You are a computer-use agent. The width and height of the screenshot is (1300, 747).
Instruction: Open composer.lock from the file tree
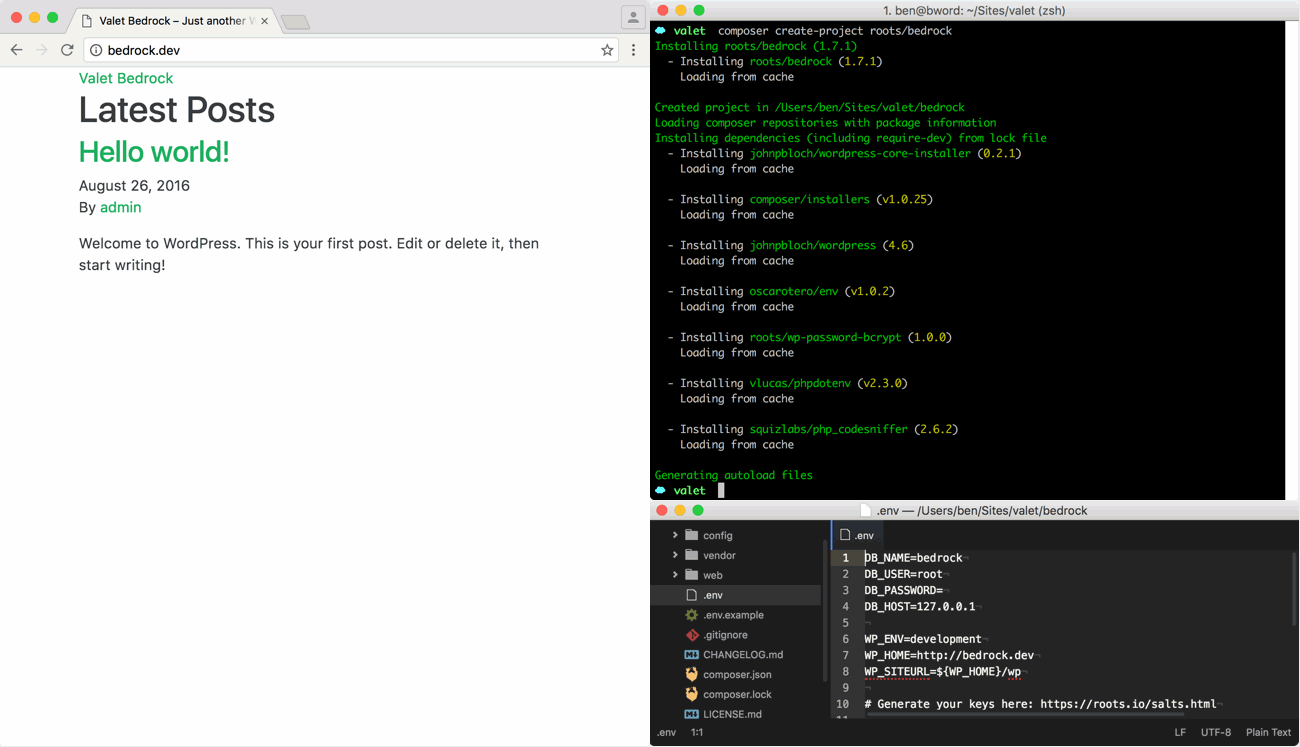pos(737,694)
